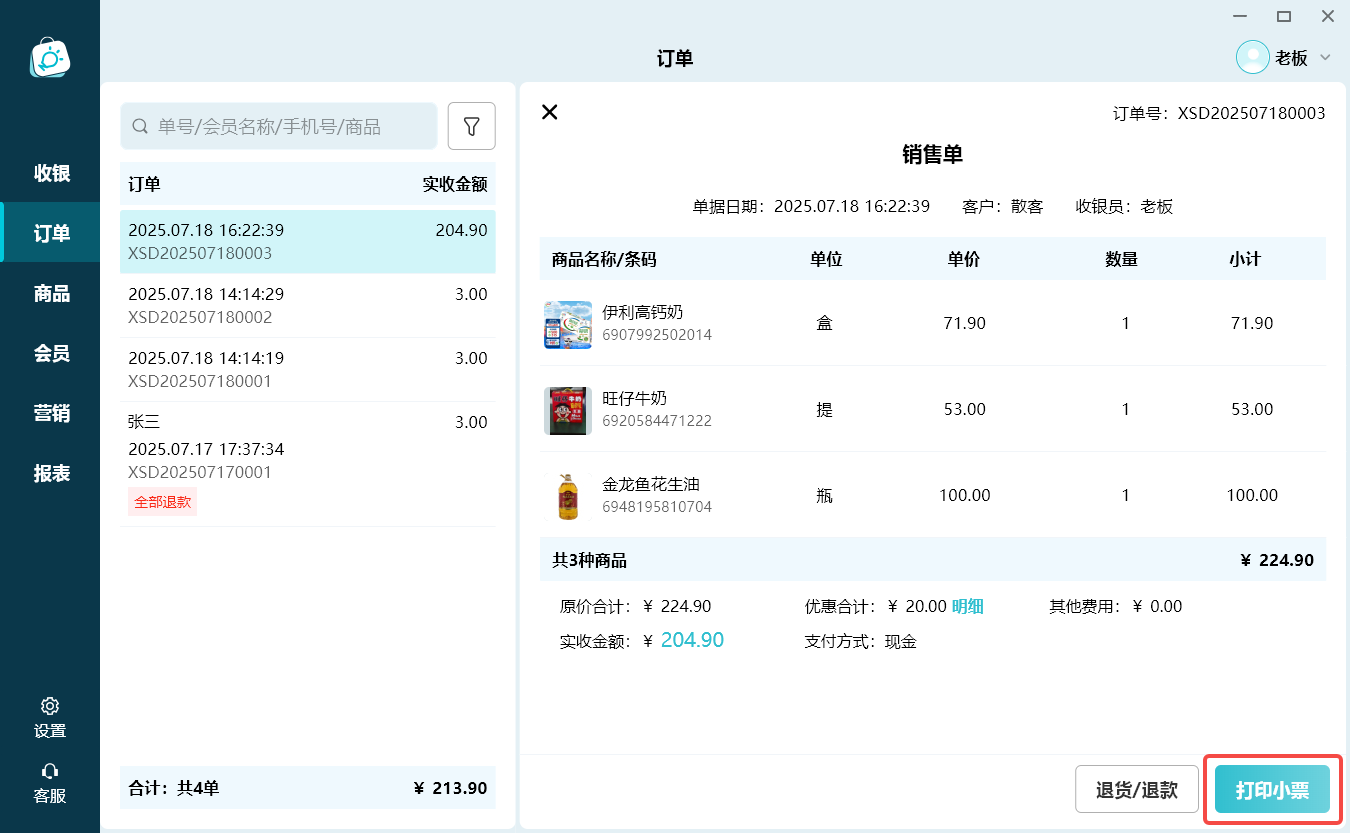1350x833 pixels.
Task: Click the order number XSD202507180003 in the header
Action: pos(1251,113)
